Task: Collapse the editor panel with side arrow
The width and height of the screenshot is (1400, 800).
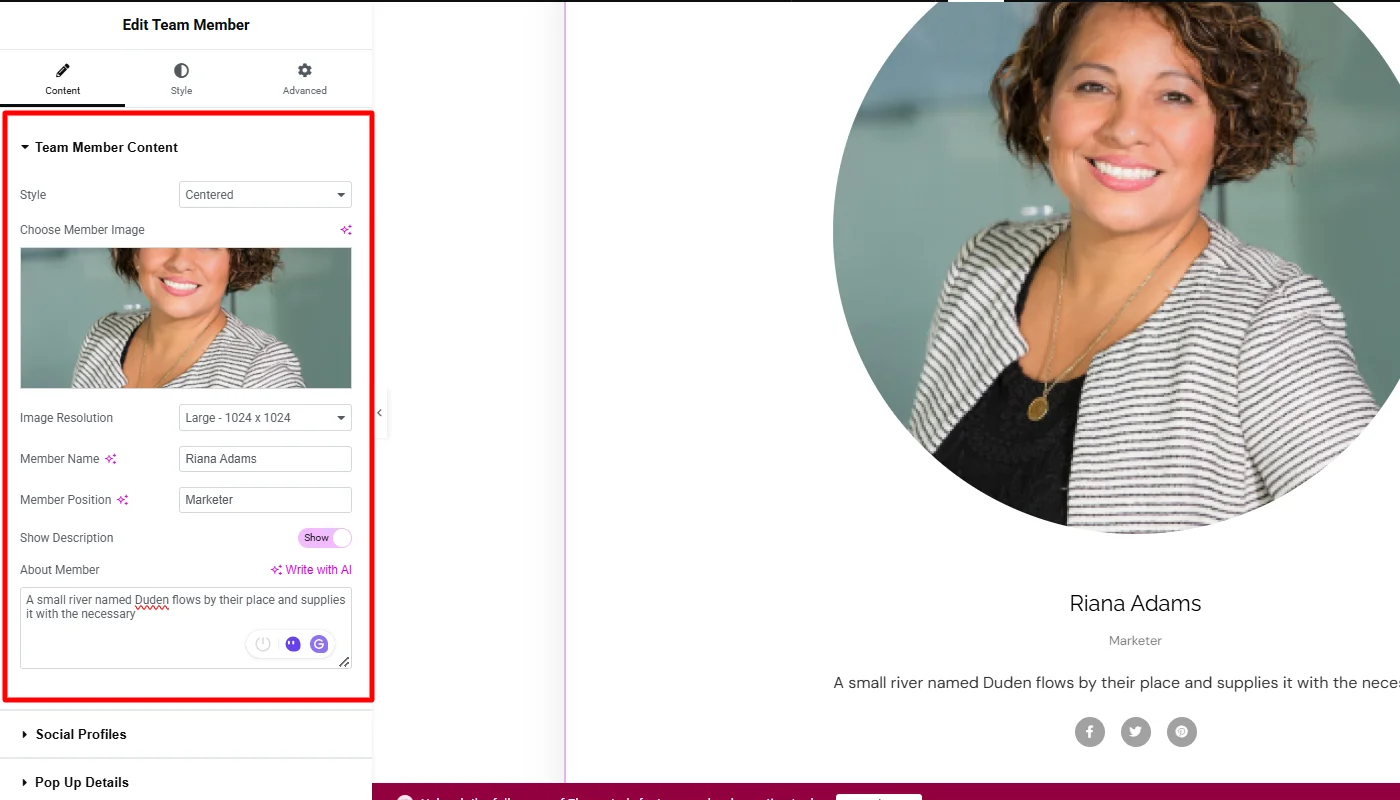Action: [379, 413]
